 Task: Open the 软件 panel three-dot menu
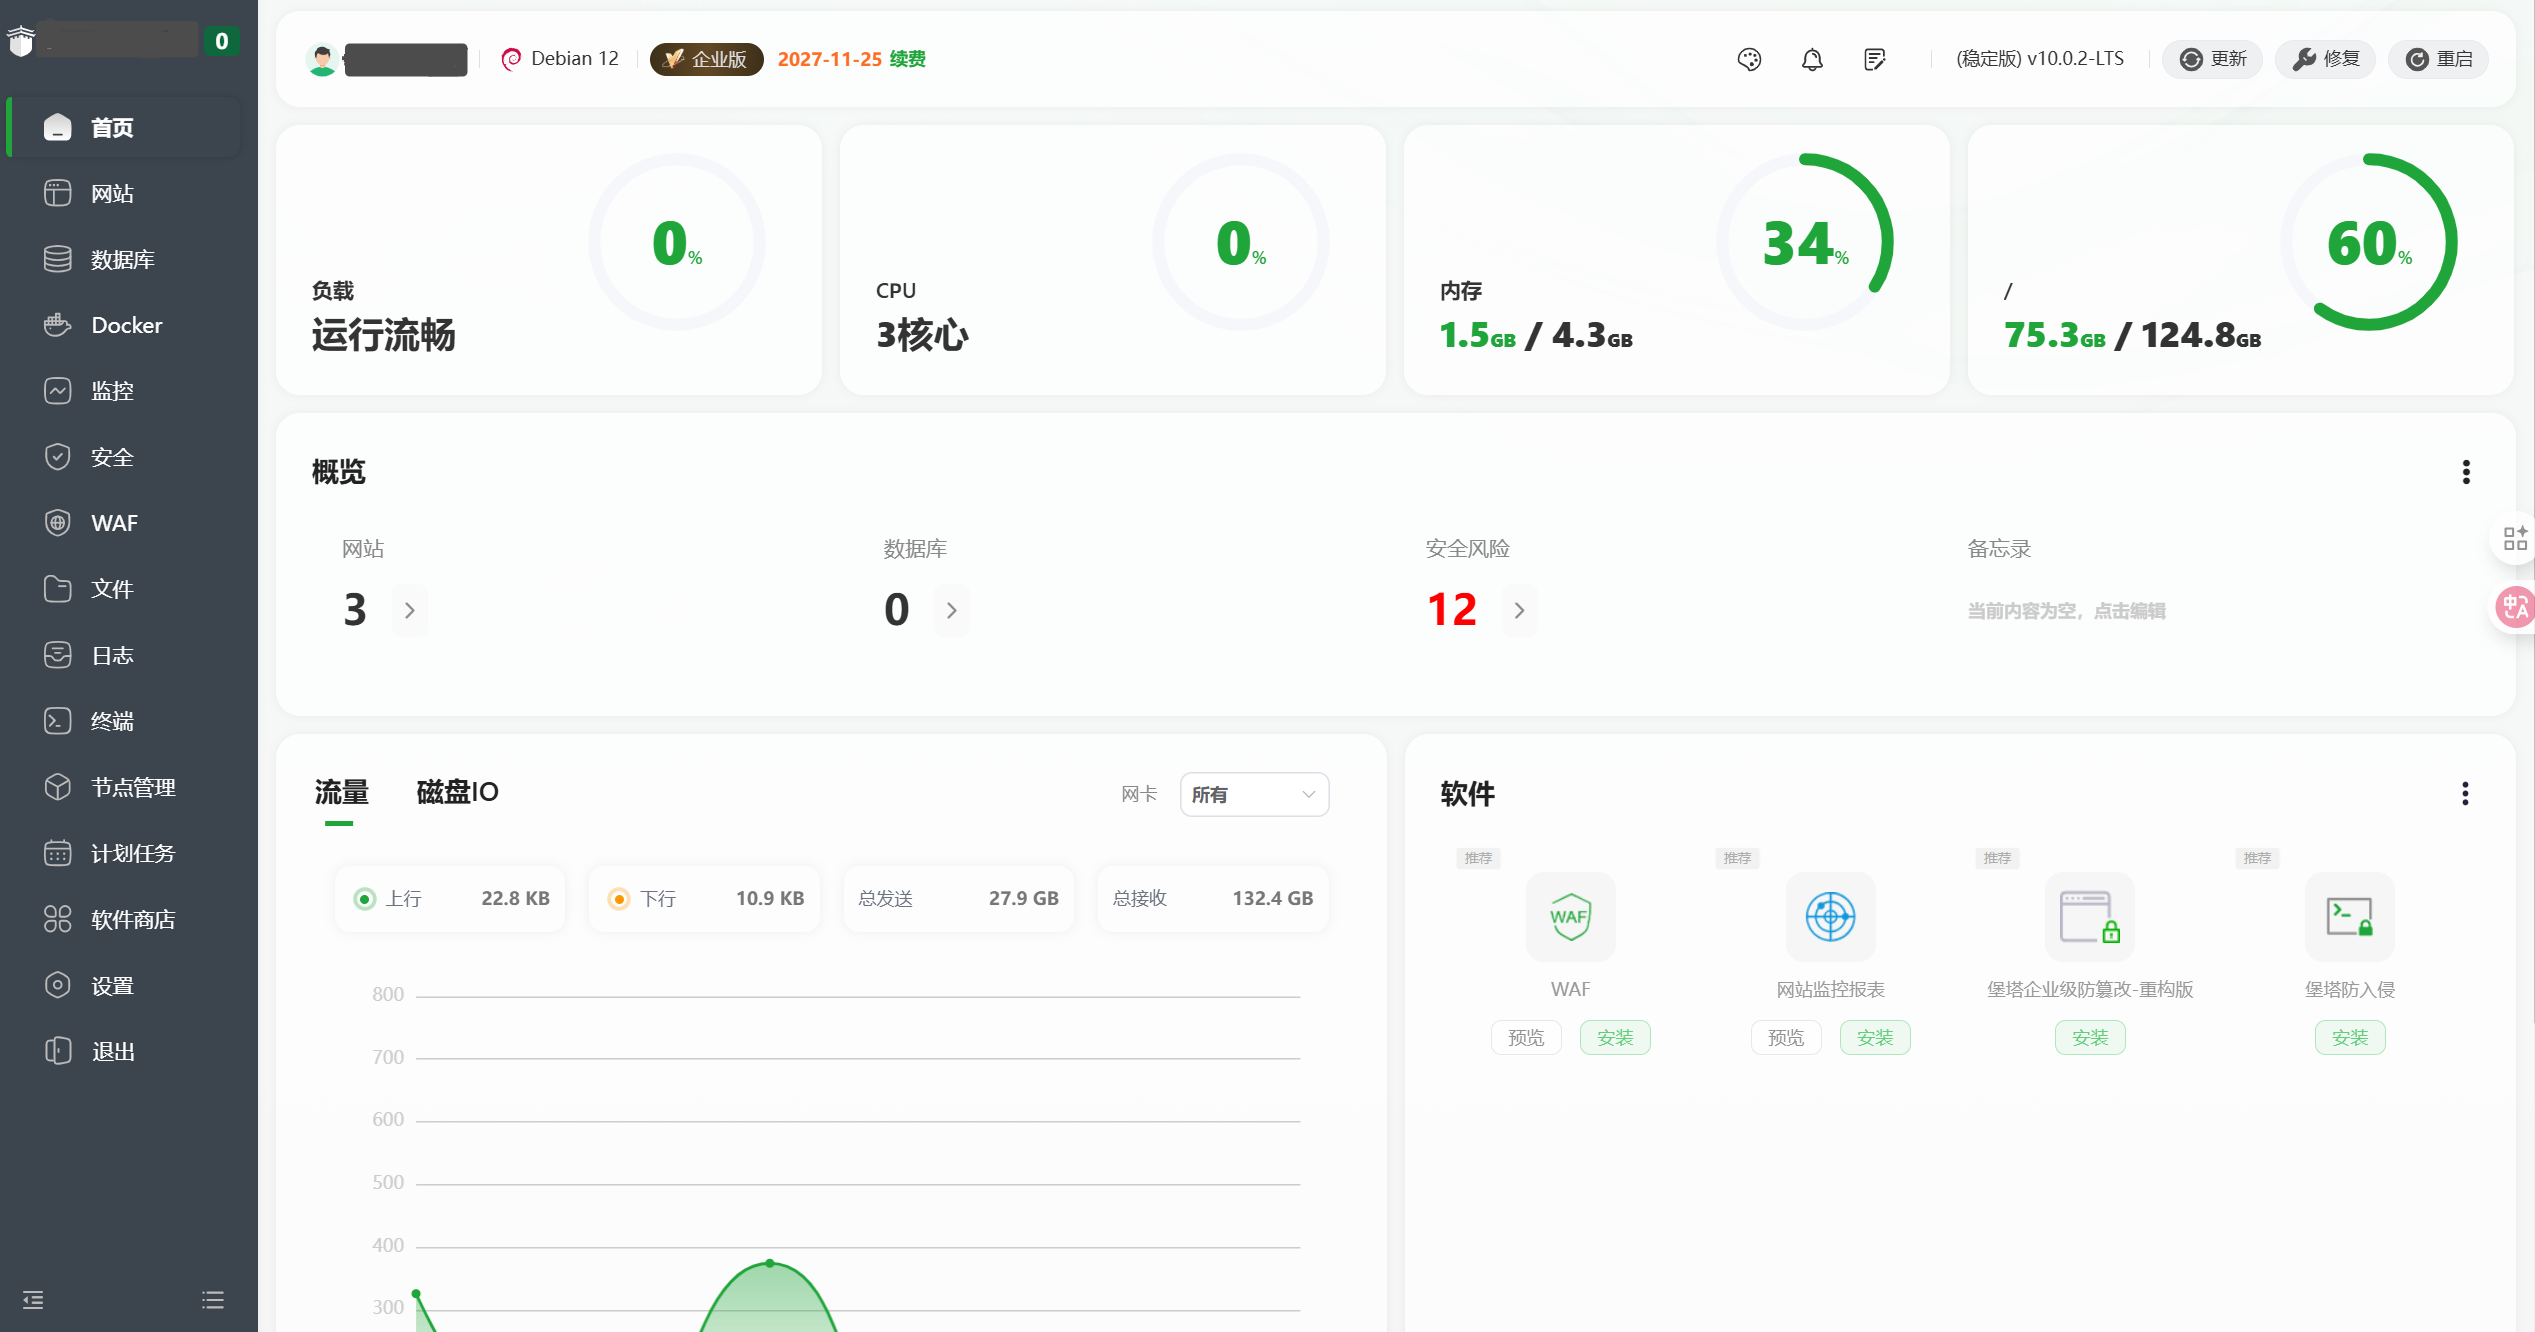coord(2465,794)
